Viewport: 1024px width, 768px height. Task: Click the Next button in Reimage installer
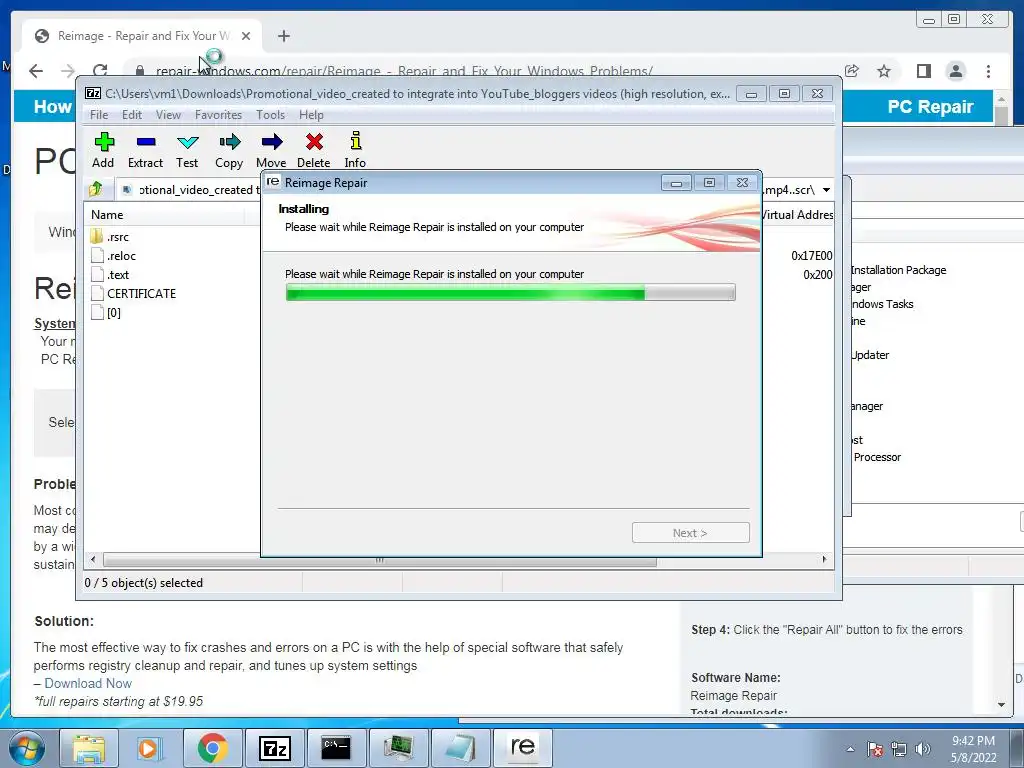pos(690,533)
